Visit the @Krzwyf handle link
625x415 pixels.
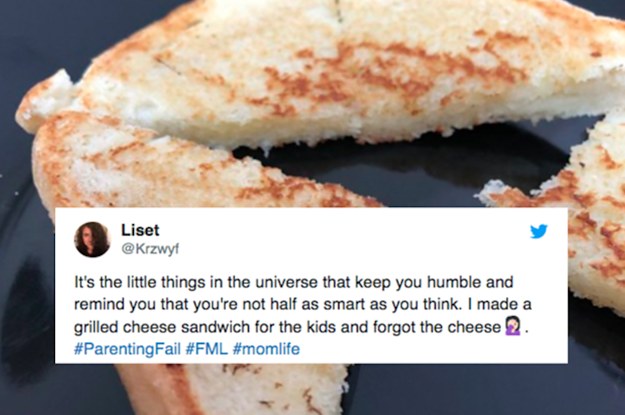150,249
